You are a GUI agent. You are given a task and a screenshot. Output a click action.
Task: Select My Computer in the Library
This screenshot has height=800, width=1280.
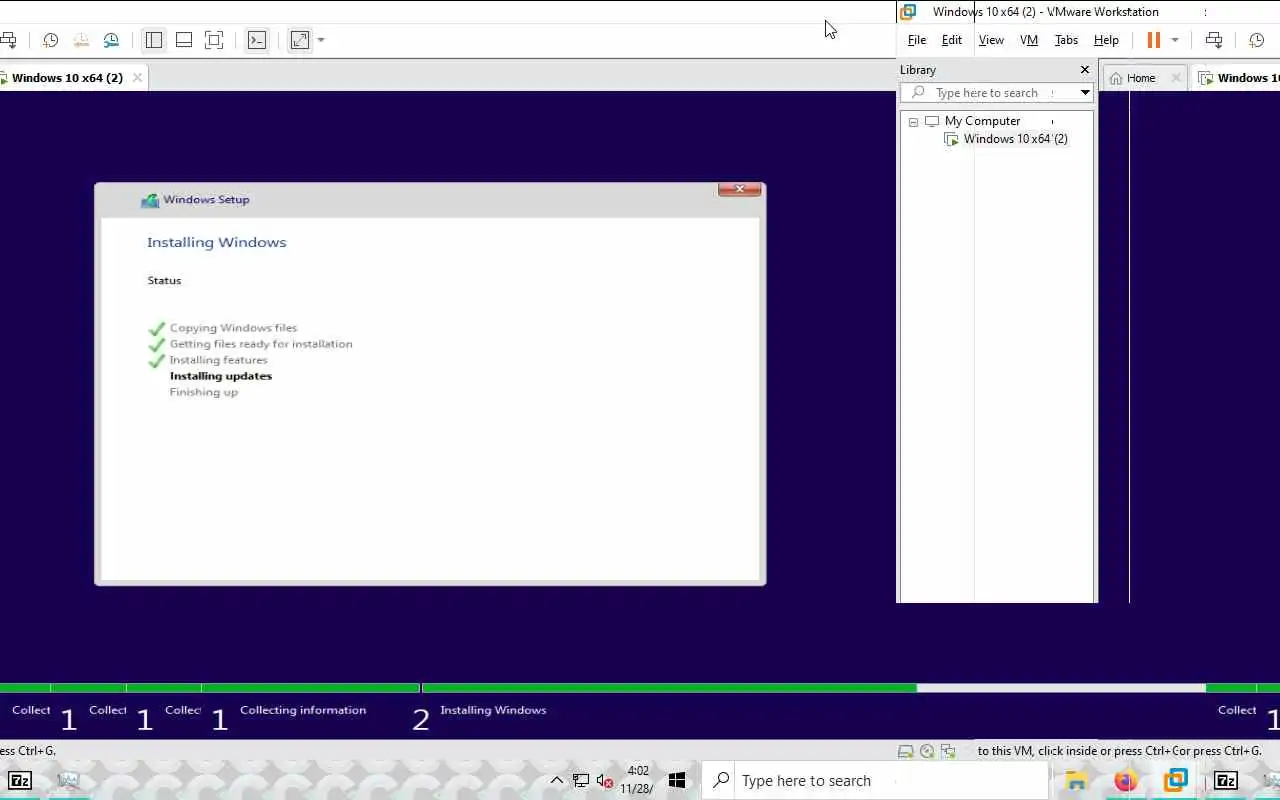tap(982, 121)
